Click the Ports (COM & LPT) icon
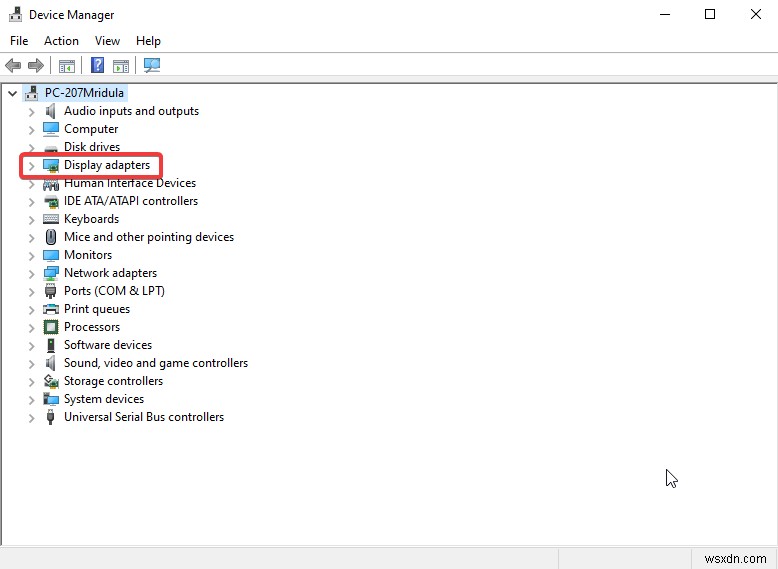This screenshot has width=778, height=569. 51,291
